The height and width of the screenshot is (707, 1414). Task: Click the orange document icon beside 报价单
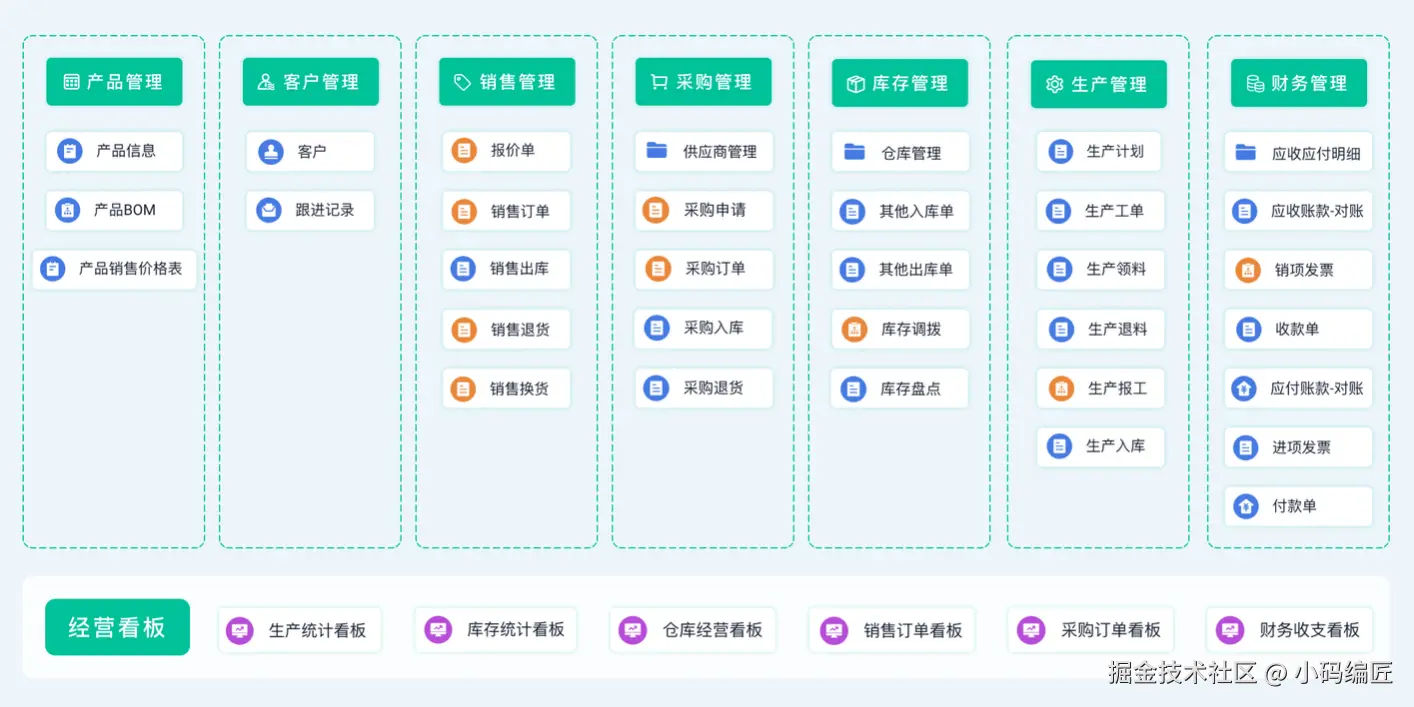(x=463, y=151)
